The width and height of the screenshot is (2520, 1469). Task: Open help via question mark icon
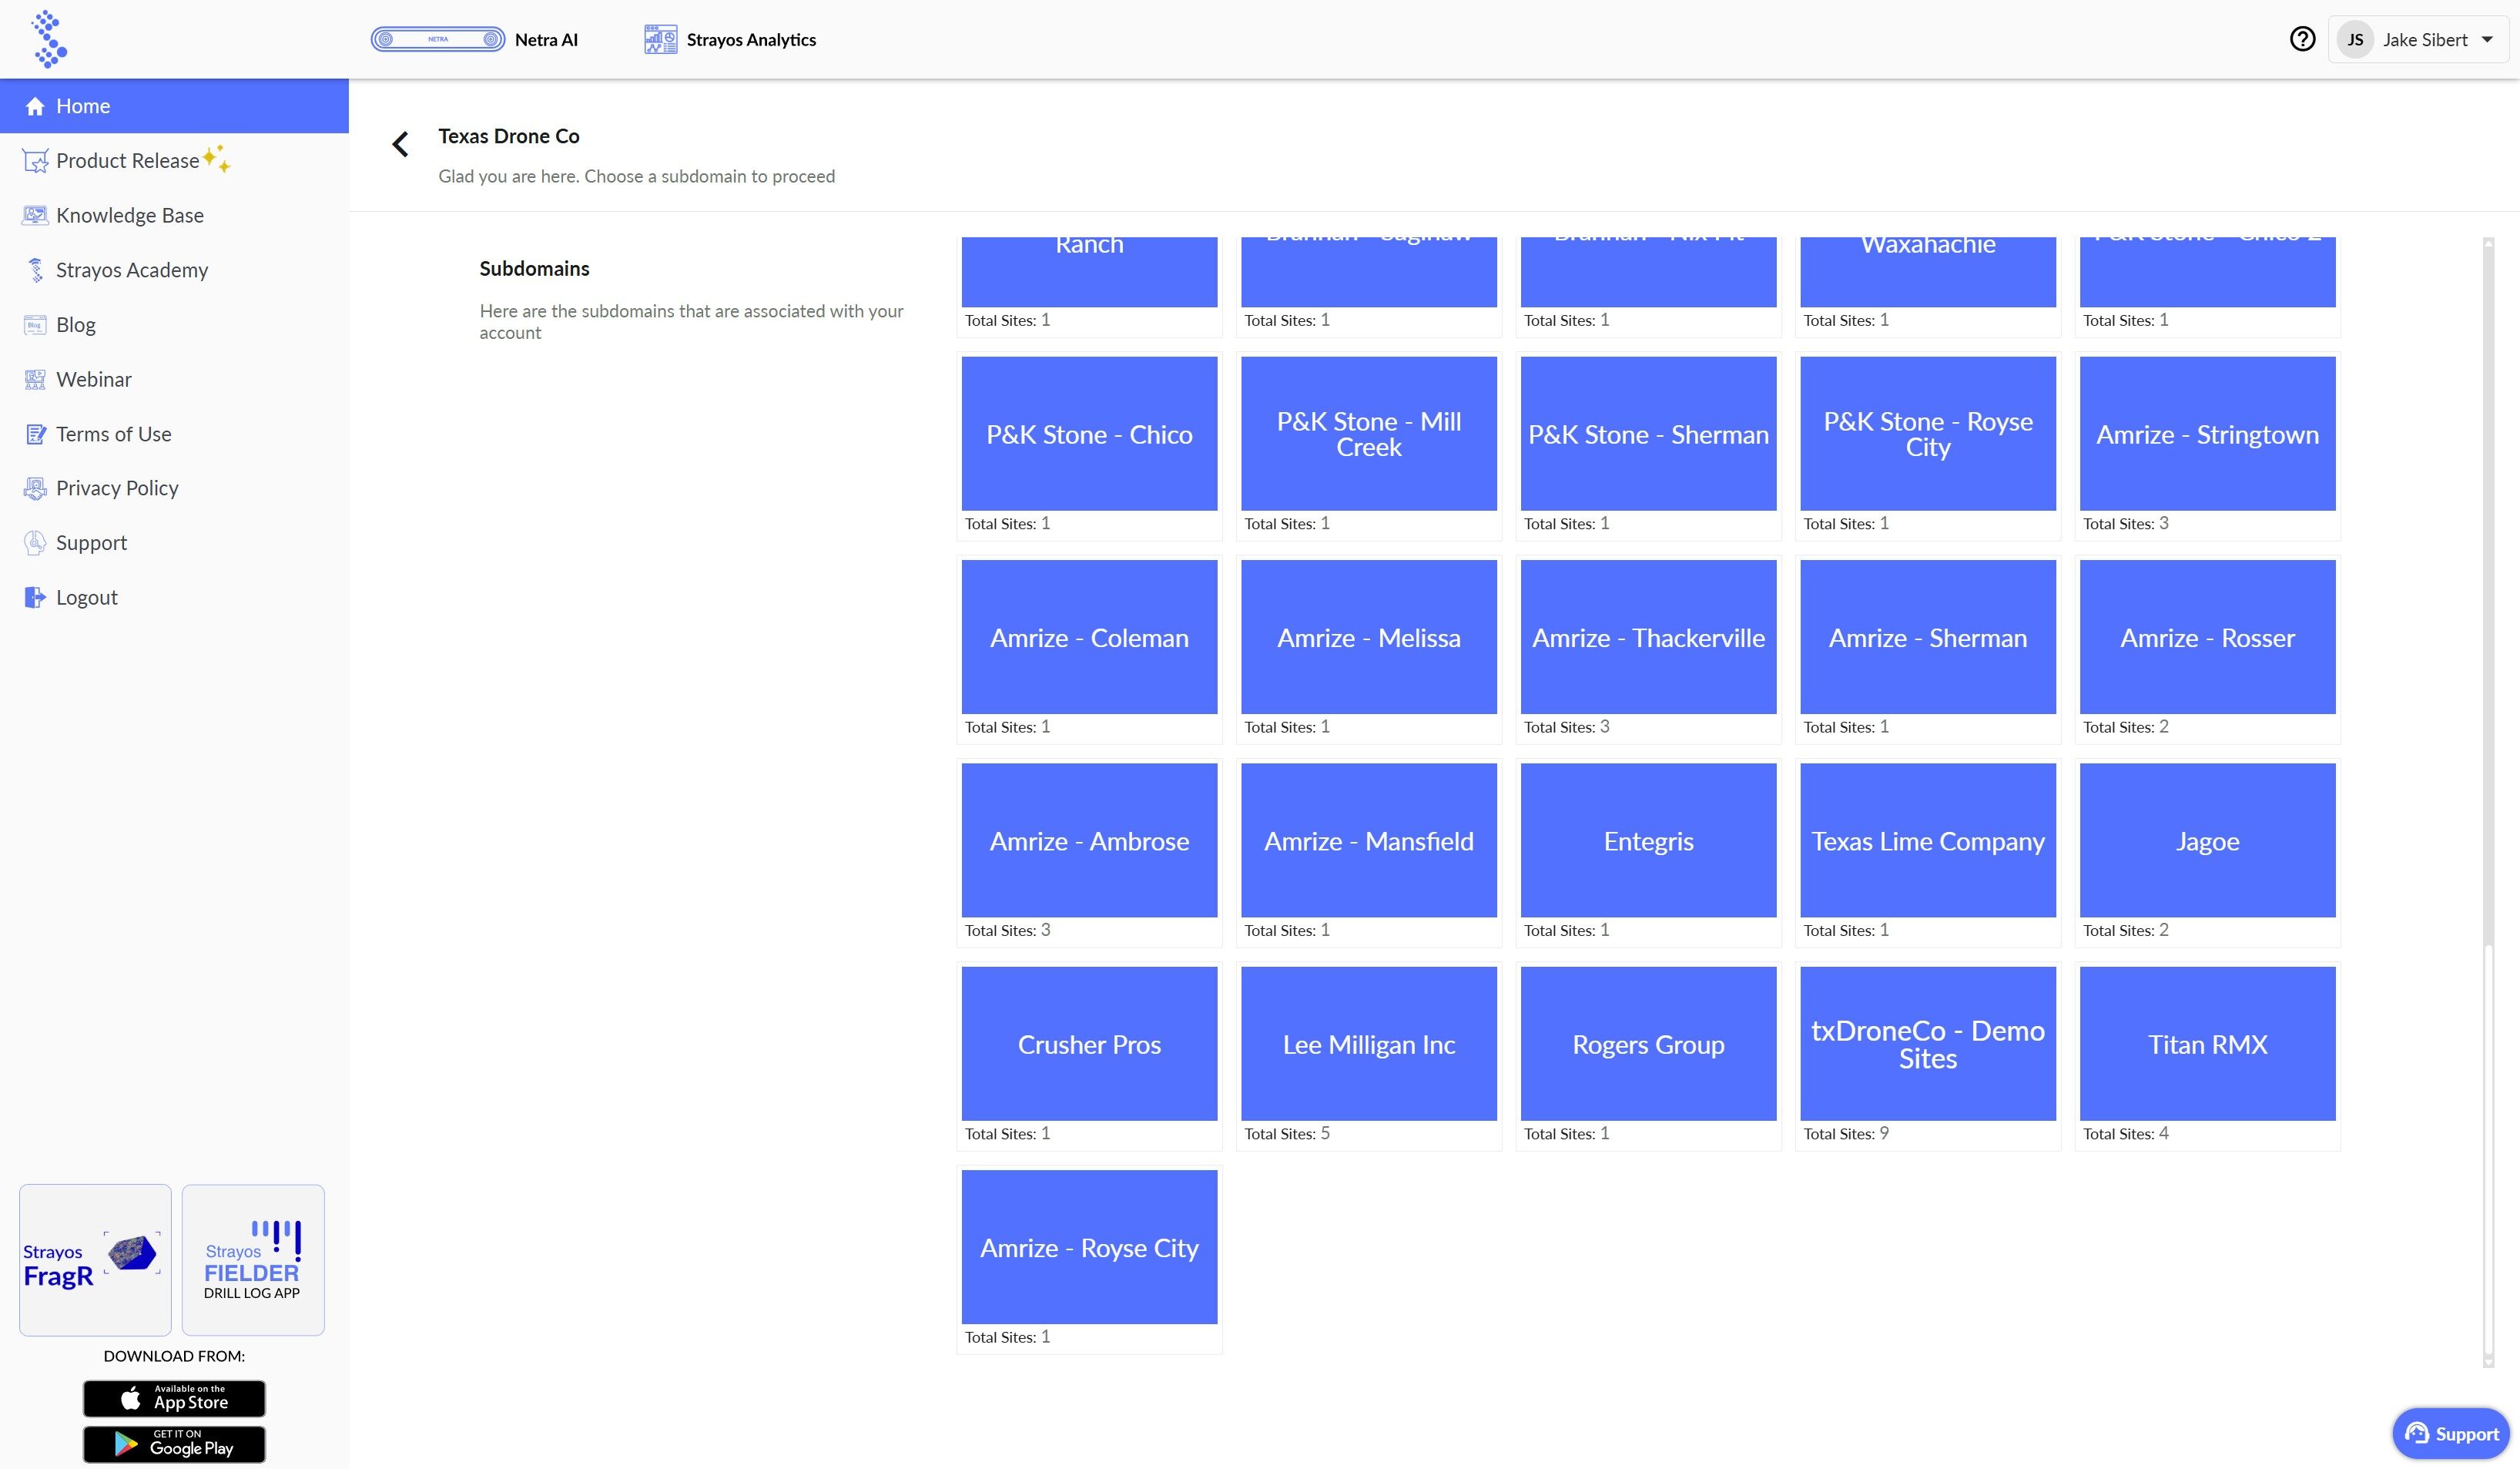point(2302,39)
